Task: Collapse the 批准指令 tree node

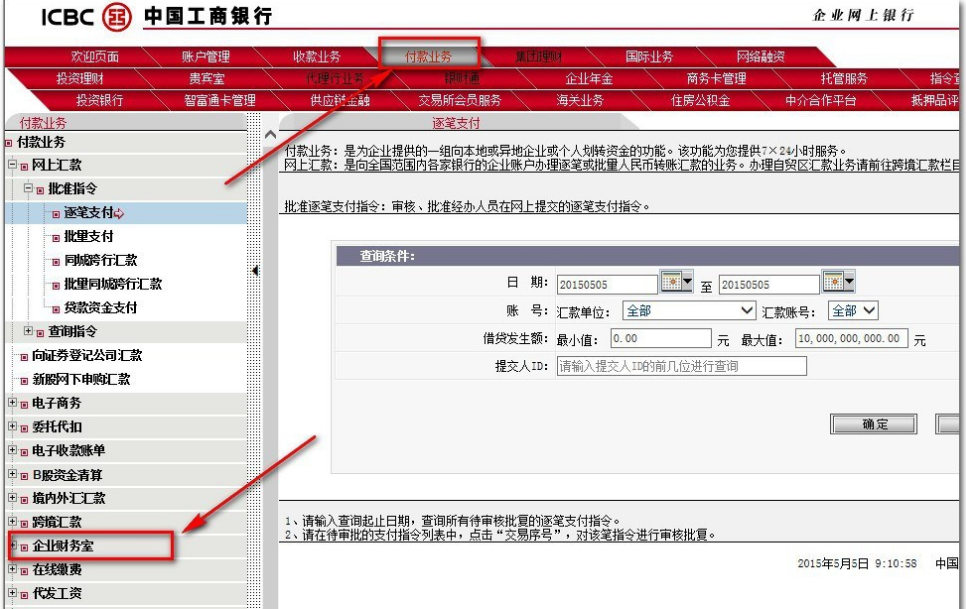Action: tap(28, 188)
